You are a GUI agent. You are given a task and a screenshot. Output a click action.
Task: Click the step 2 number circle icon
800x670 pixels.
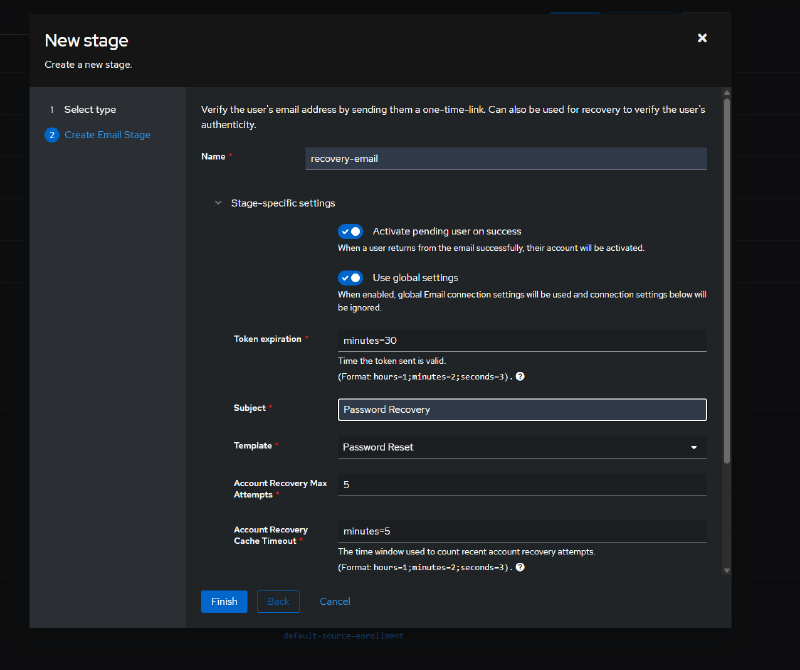pyautogui.click(x=52, y=135)
